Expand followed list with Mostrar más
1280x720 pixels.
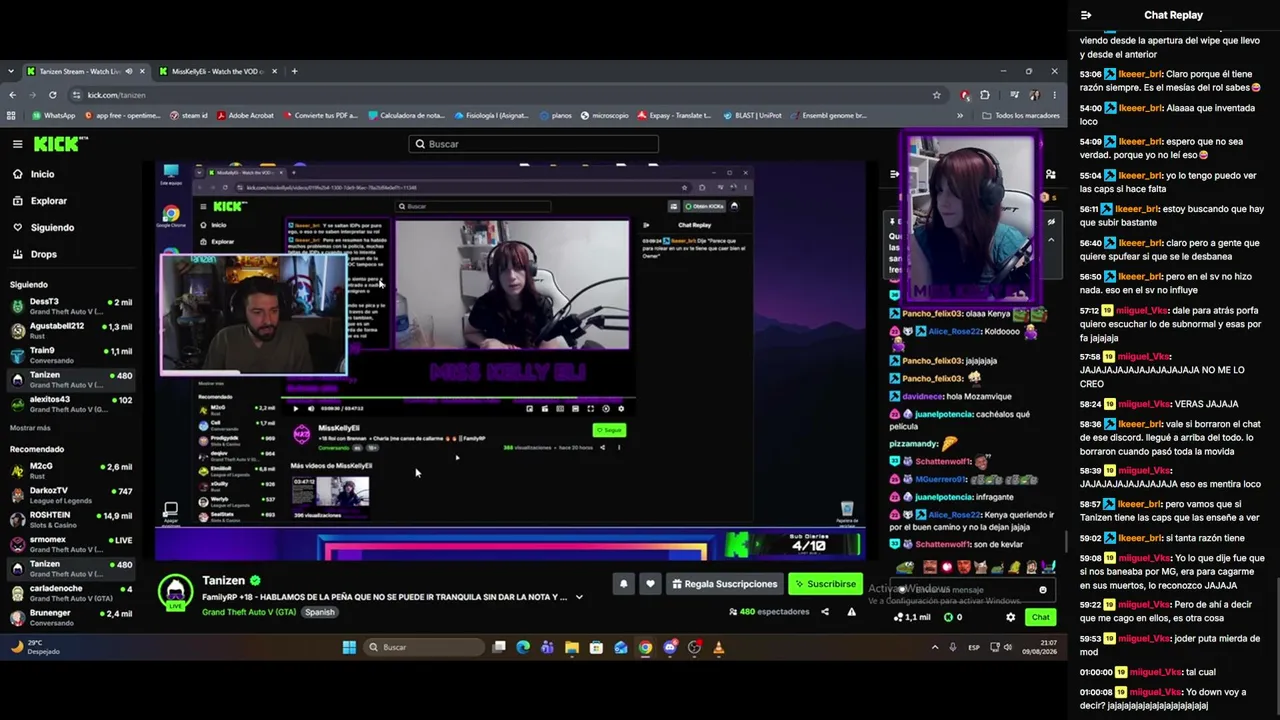pyautogui.click(x=30, y=428)
